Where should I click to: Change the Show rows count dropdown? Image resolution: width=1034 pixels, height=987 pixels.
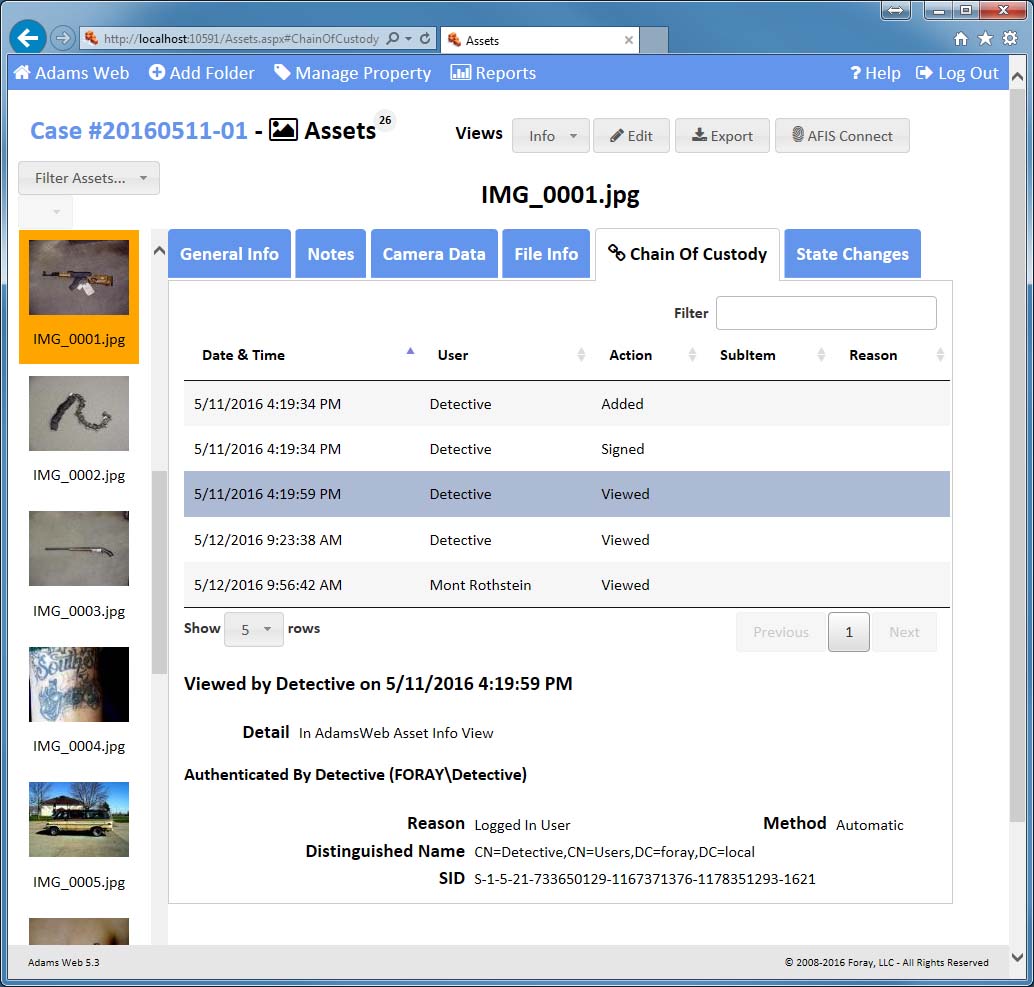point(254,630)
